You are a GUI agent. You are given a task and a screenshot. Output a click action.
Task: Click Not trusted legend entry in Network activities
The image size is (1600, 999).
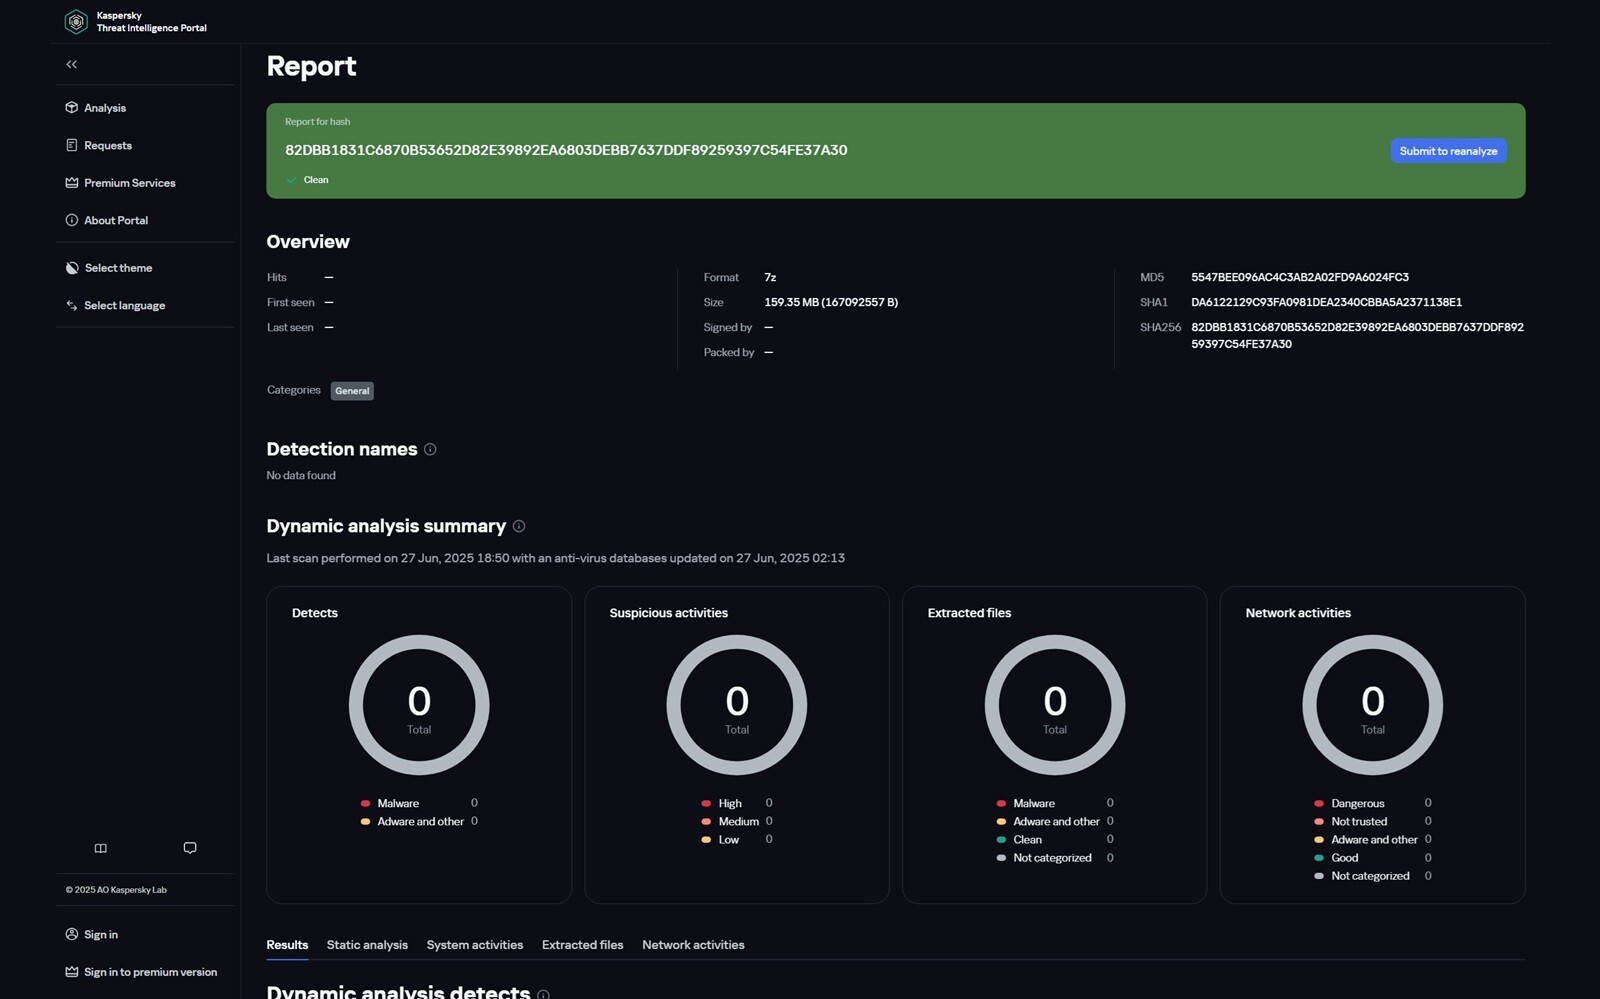[1359, 822]
